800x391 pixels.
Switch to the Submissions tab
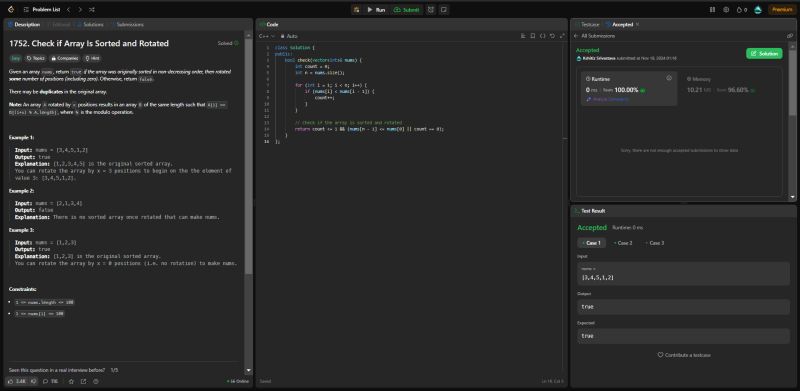pos(127,25)
